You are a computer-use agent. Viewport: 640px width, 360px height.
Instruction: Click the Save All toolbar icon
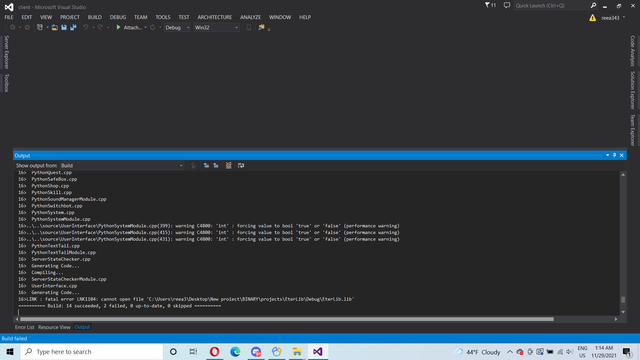click(73, 27)
